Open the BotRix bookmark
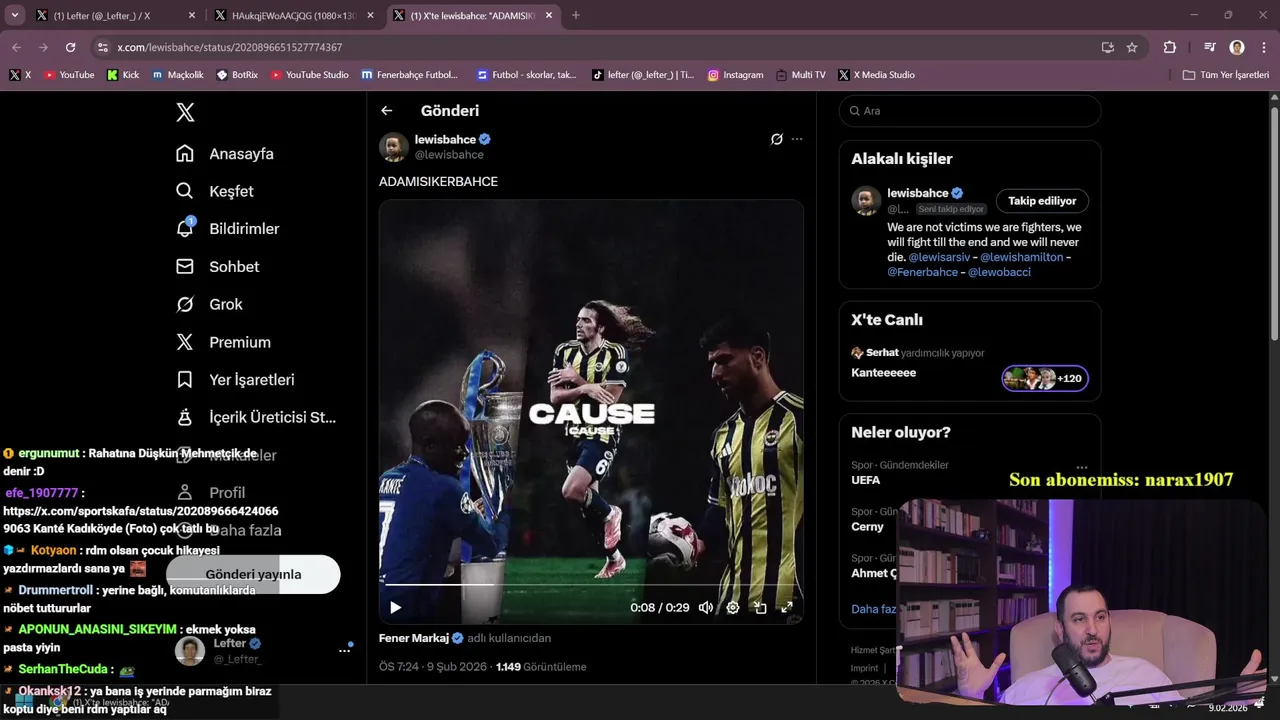 237,75
